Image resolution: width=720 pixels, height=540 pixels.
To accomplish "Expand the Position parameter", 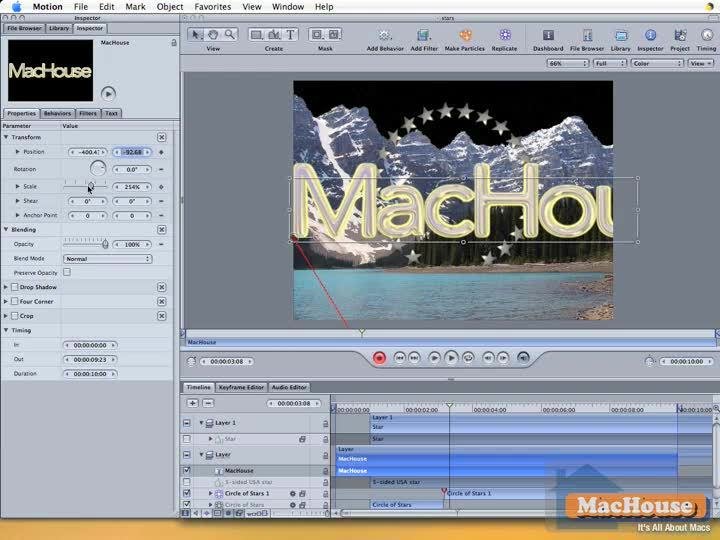I will coord(17,152).
